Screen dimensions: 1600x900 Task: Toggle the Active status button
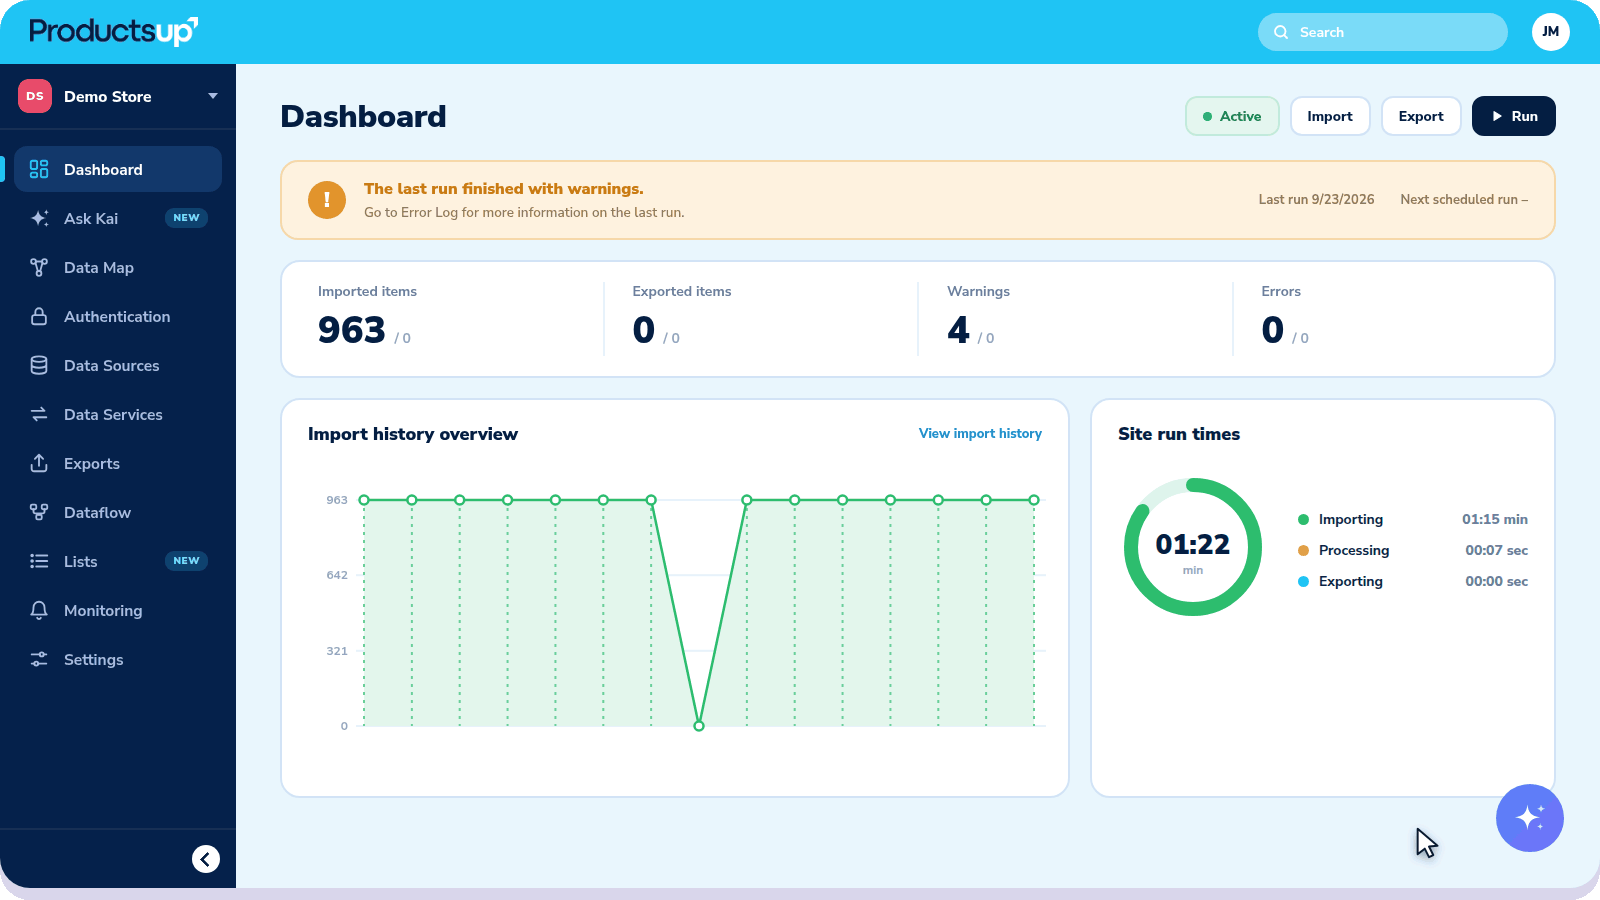click(1232, 116)
